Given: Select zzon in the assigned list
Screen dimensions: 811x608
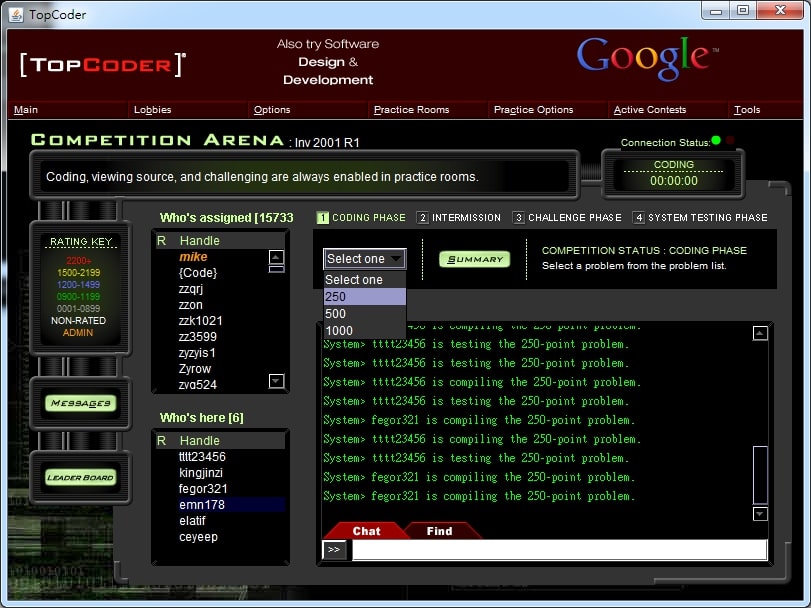Looking at the screenshot, I should (191, 305).
